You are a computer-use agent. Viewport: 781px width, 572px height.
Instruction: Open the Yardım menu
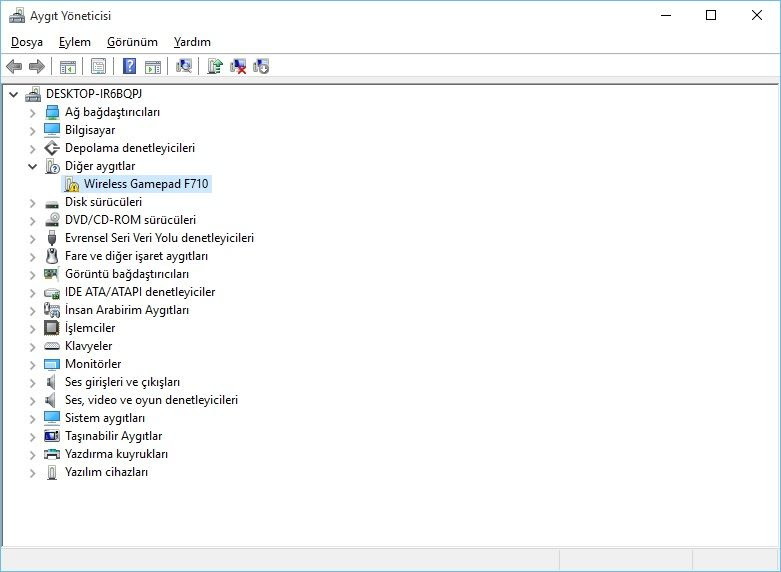tap(192, 42)
